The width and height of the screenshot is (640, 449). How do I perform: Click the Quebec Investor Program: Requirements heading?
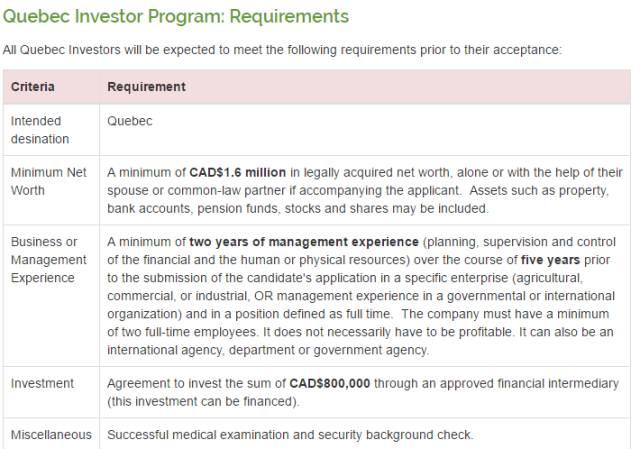tap(176, 17)
